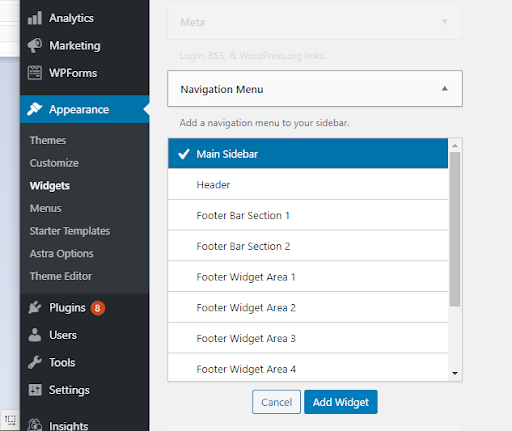Click the Insights icon in sidebar
The width and height of the screenshot is (512, 431).
coord(35,425)
